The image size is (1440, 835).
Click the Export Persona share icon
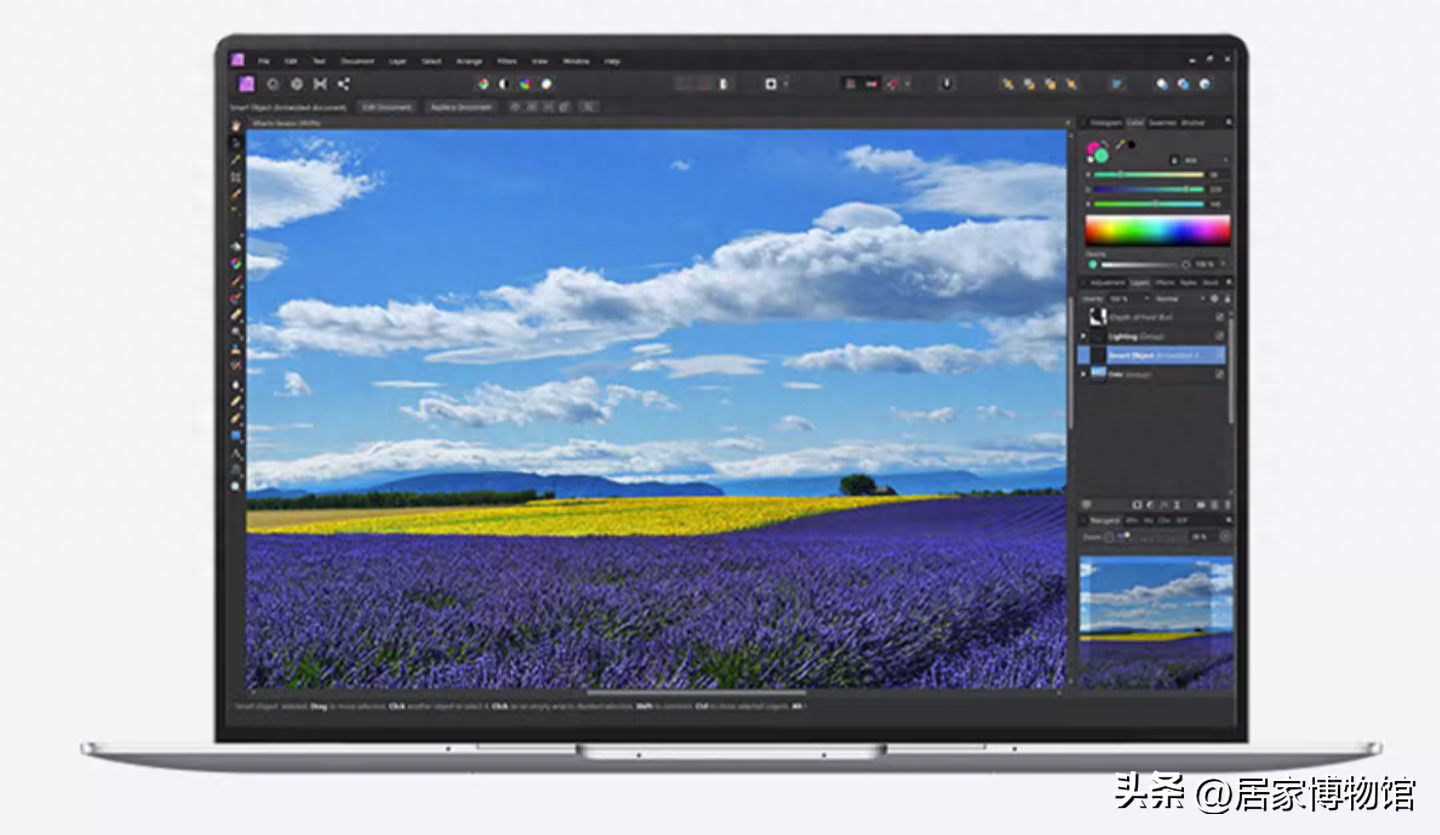tap(343, 85)
